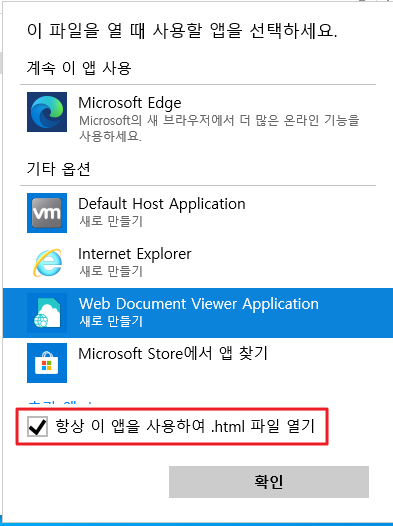This screenshot has height=526, width=393.
Task: Click 새로 만들기 under Default Host Application
Action: click(x=111, y=221)
